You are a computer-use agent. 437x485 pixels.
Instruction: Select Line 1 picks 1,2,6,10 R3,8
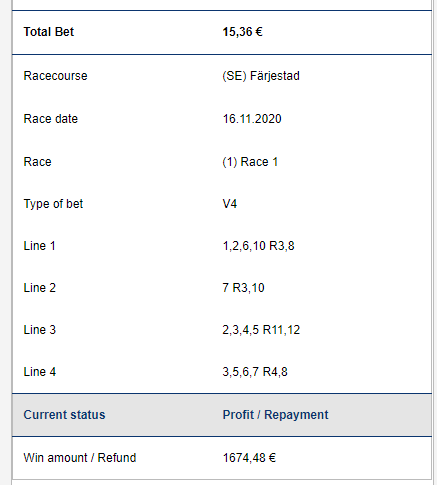click(x=258, y=246)
